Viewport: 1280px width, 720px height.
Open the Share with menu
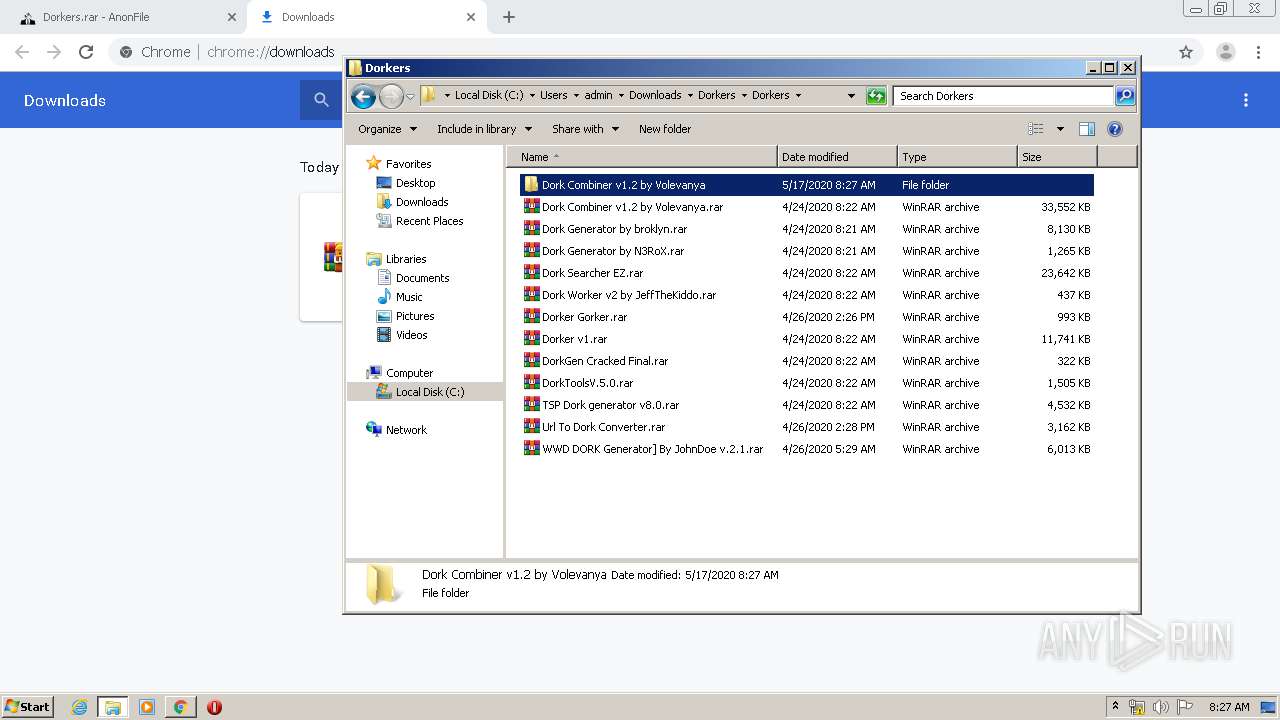[x=585, y=129]
